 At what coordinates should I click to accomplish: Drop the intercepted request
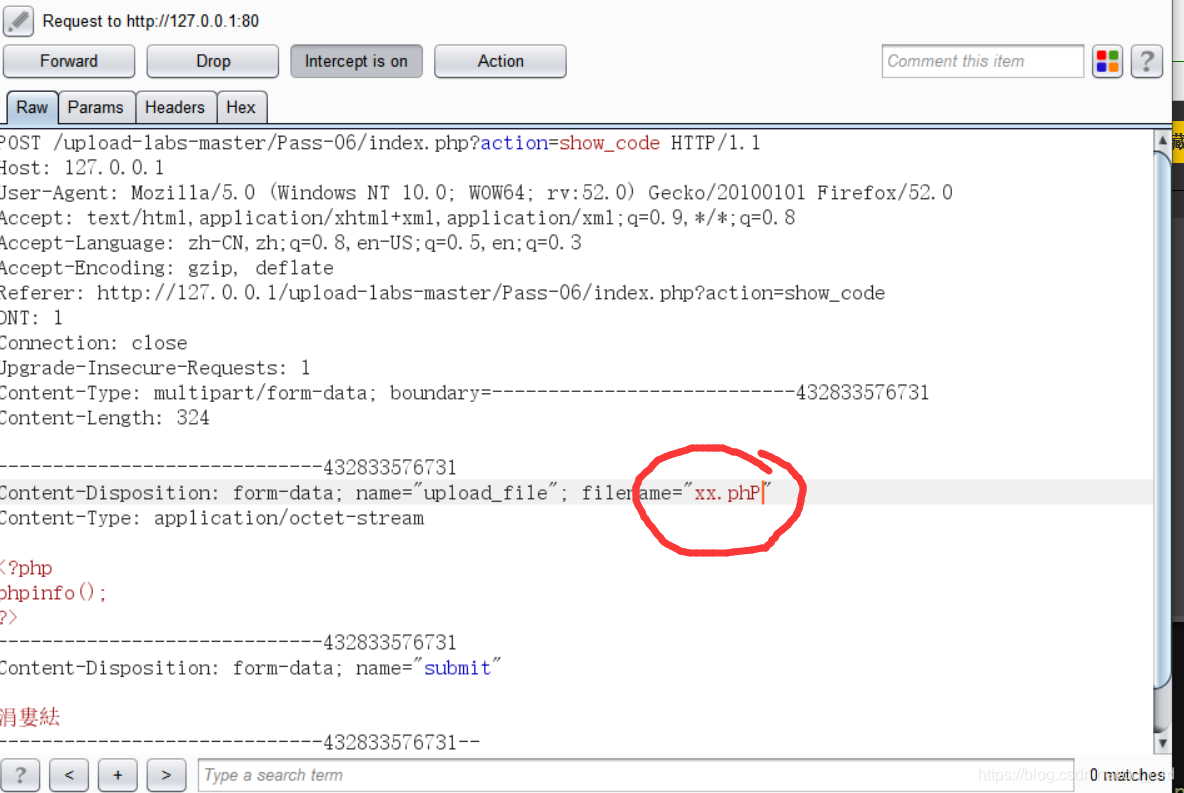(213, 61)
